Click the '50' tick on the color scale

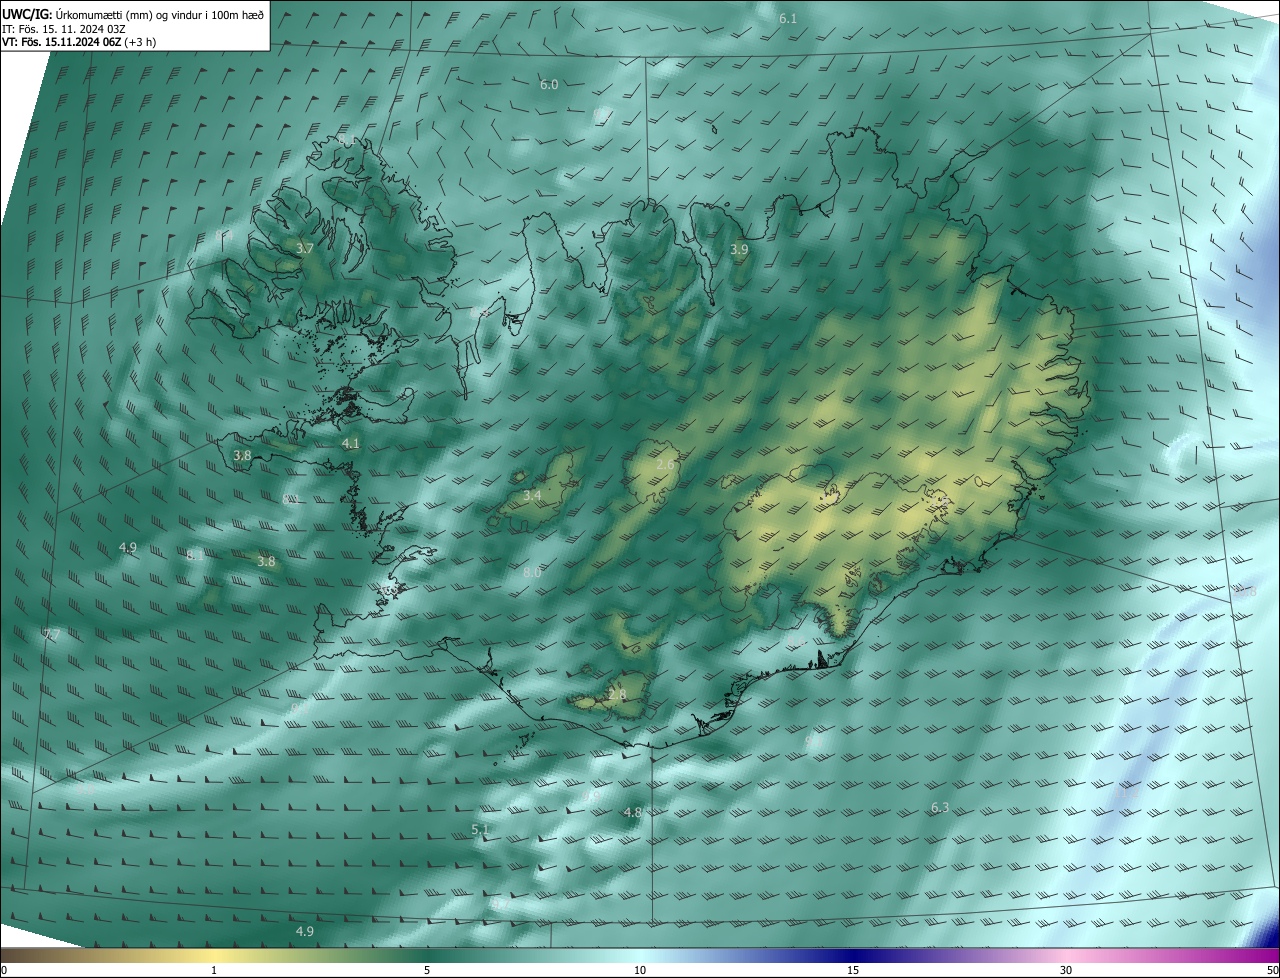1271,970
